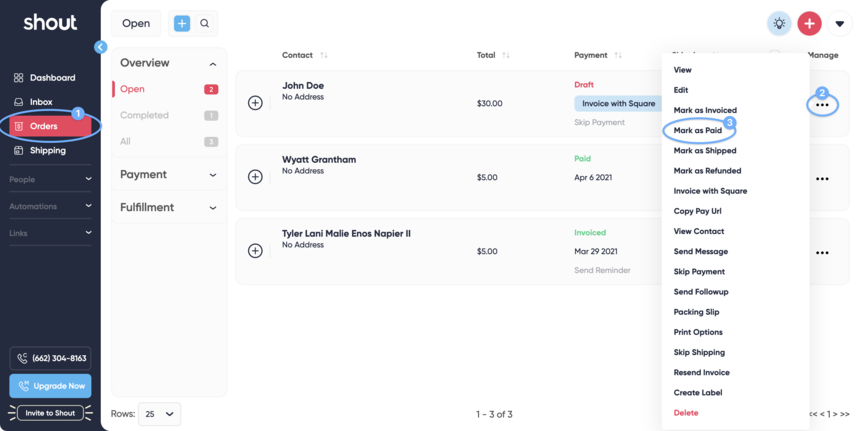Click Wyatt Grantham contact name
This screenshot has width=860, height=431.
pyautogui.click(x=319, y=160)
